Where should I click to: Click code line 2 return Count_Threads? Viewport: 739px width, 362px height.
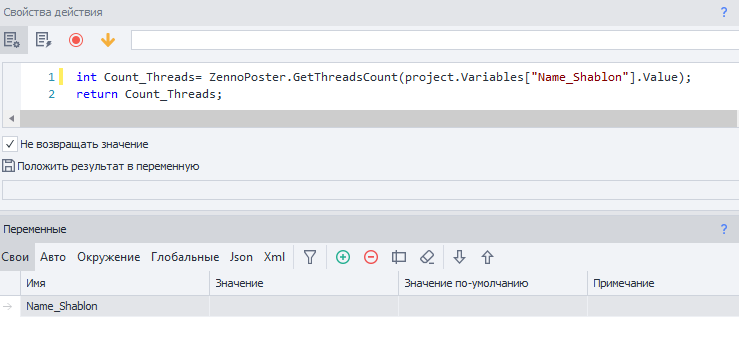coord(149,94)
